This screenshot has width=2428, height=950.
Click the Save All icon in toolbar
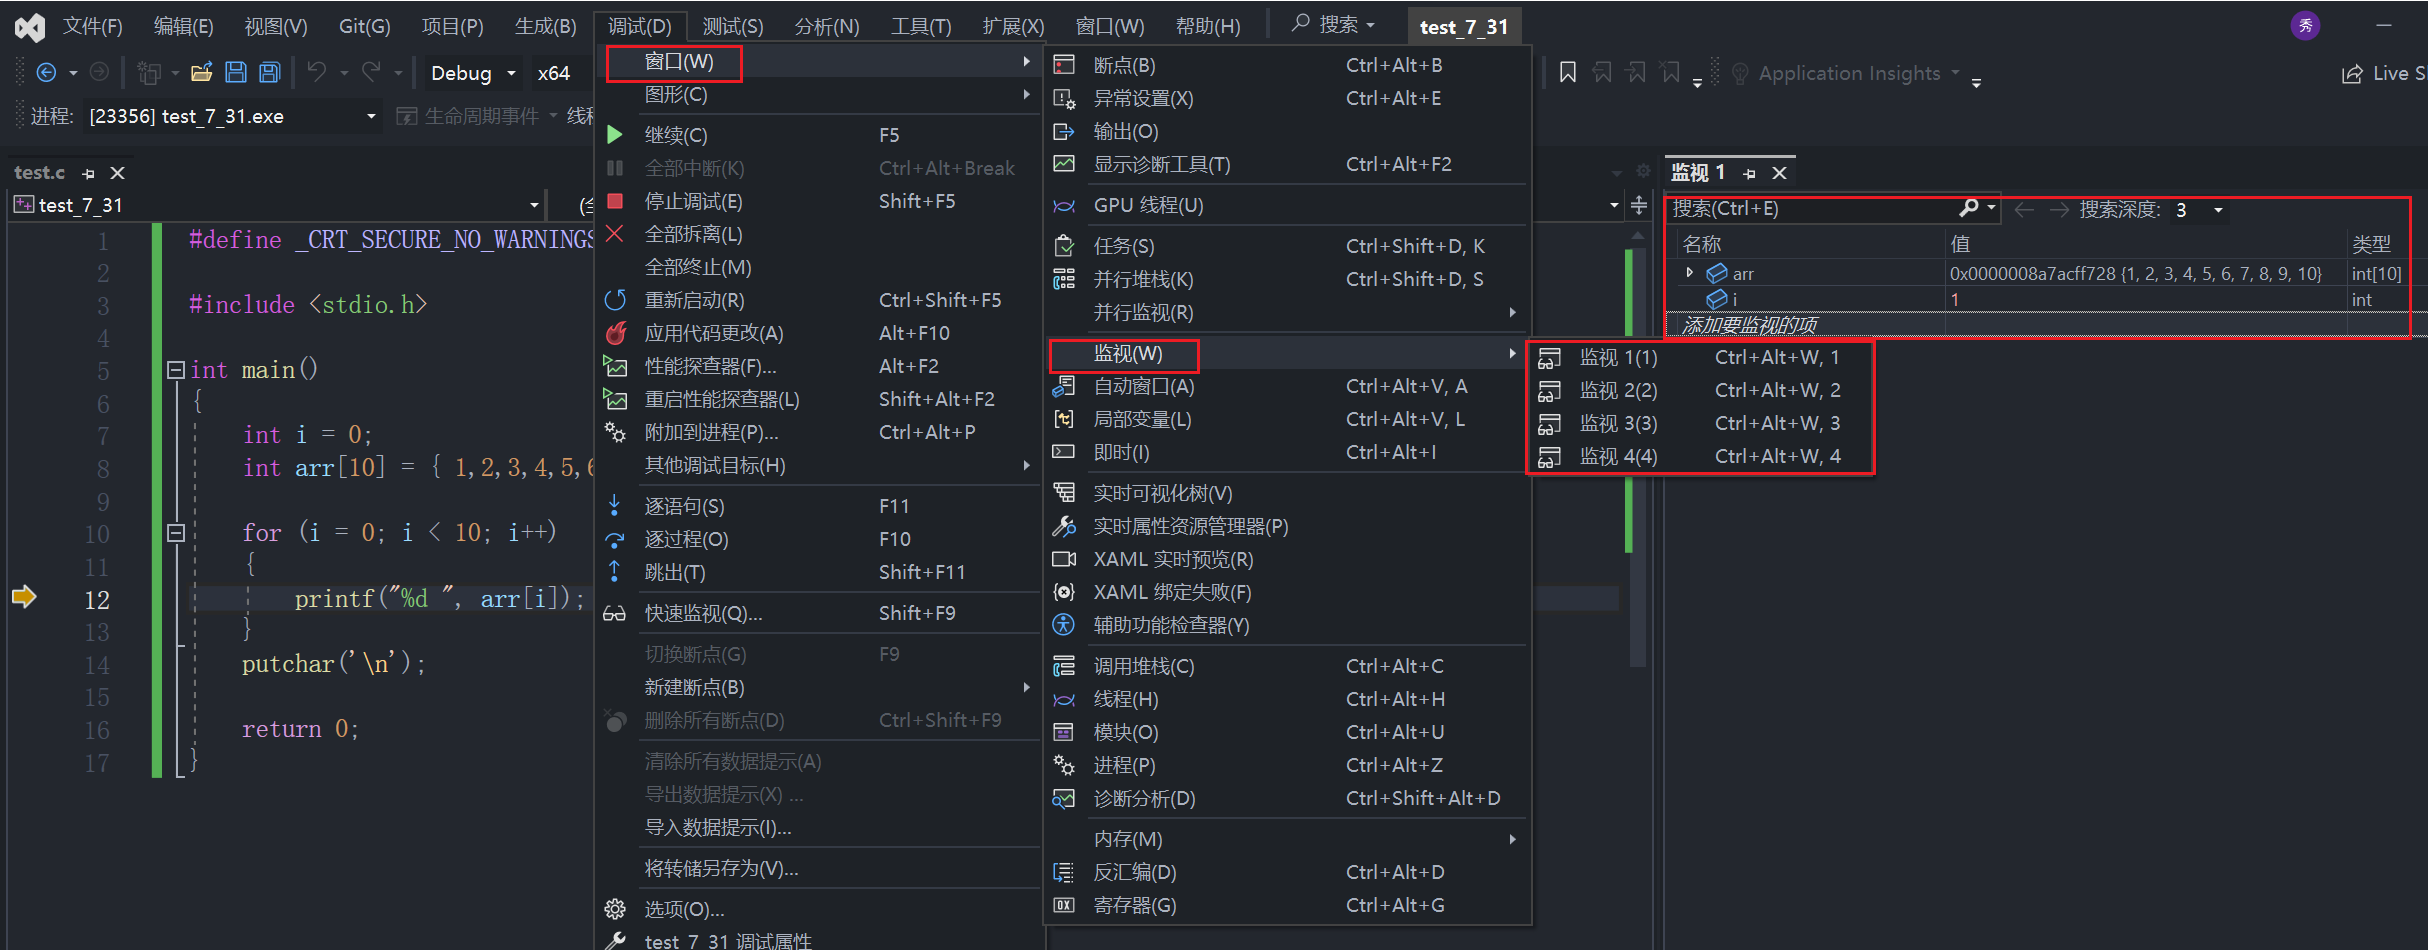click(269, 72)
